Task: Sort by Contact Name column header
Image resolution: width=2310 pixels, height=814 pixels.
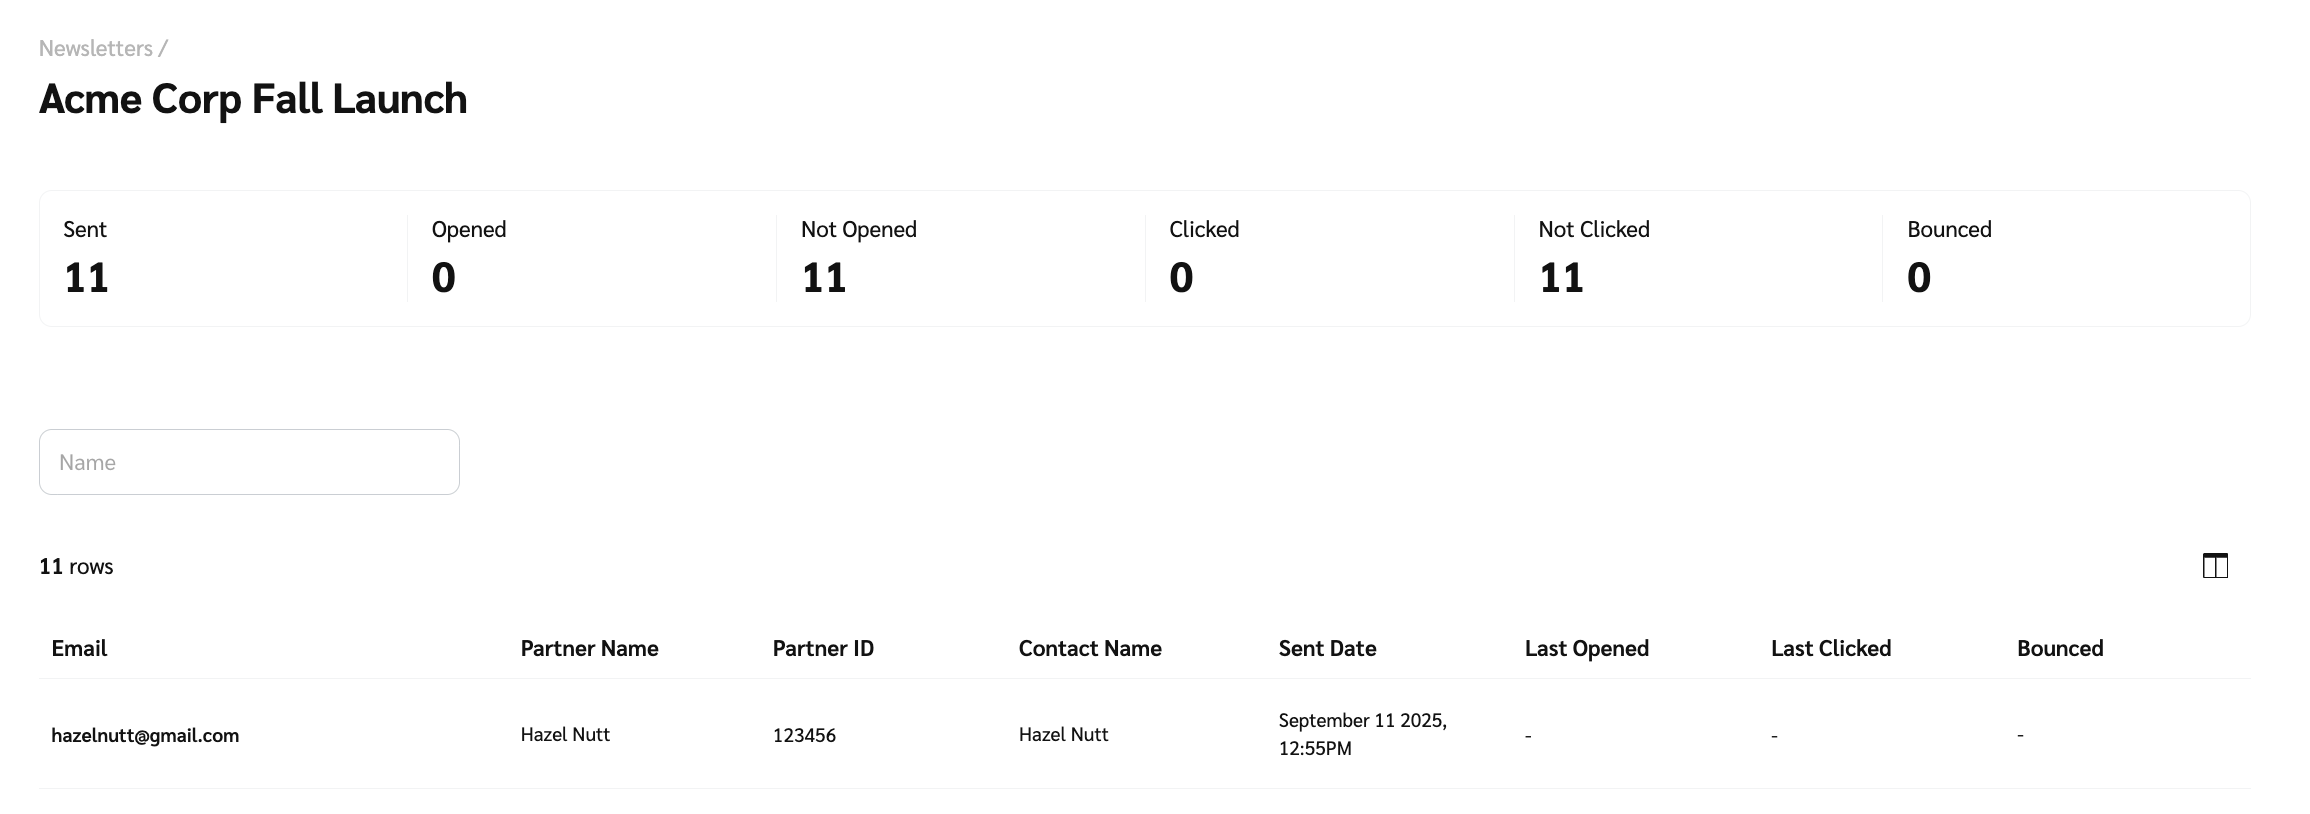Action: (x=1090, y=648)
